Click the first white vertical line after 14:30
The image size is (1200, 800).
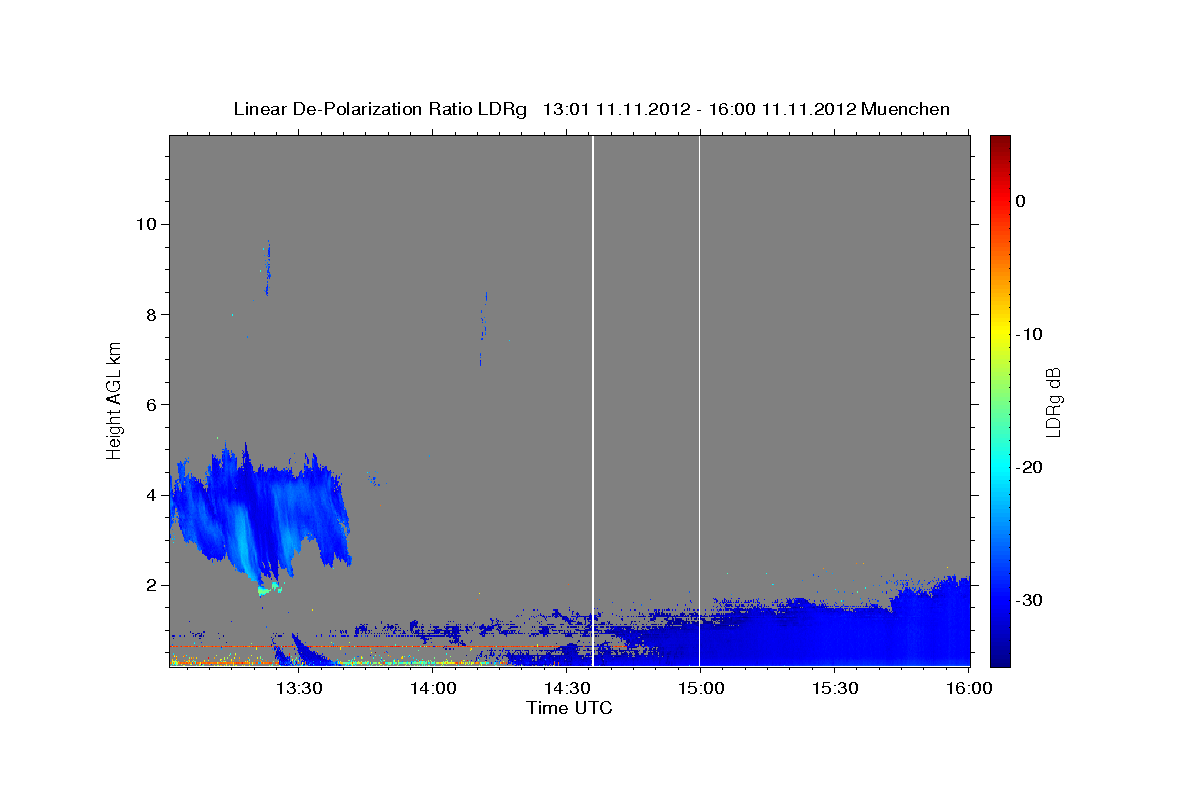[x=593, y=400]
